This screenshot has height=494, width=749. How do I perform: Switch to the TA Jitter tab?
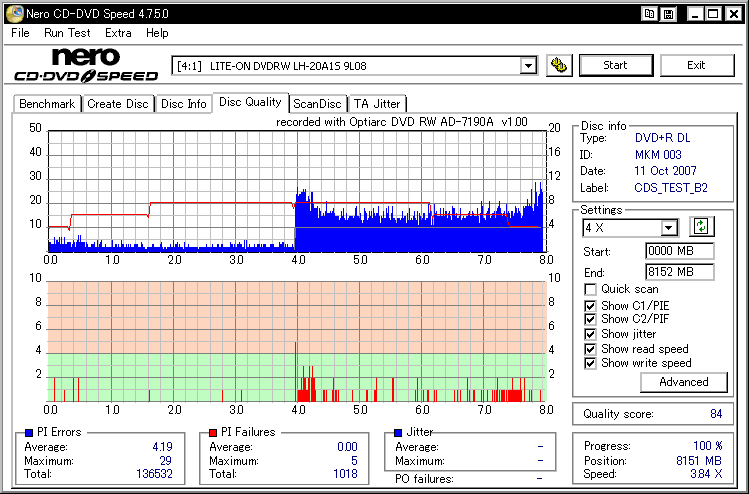(x=377, y=104)
